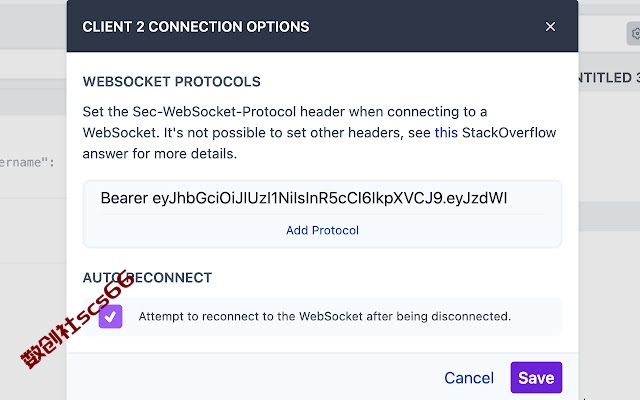Select the WEBSOCKET PROTOCOLS section heading
The width and height of the screenshot is (640, 400).
click(171, 82)
